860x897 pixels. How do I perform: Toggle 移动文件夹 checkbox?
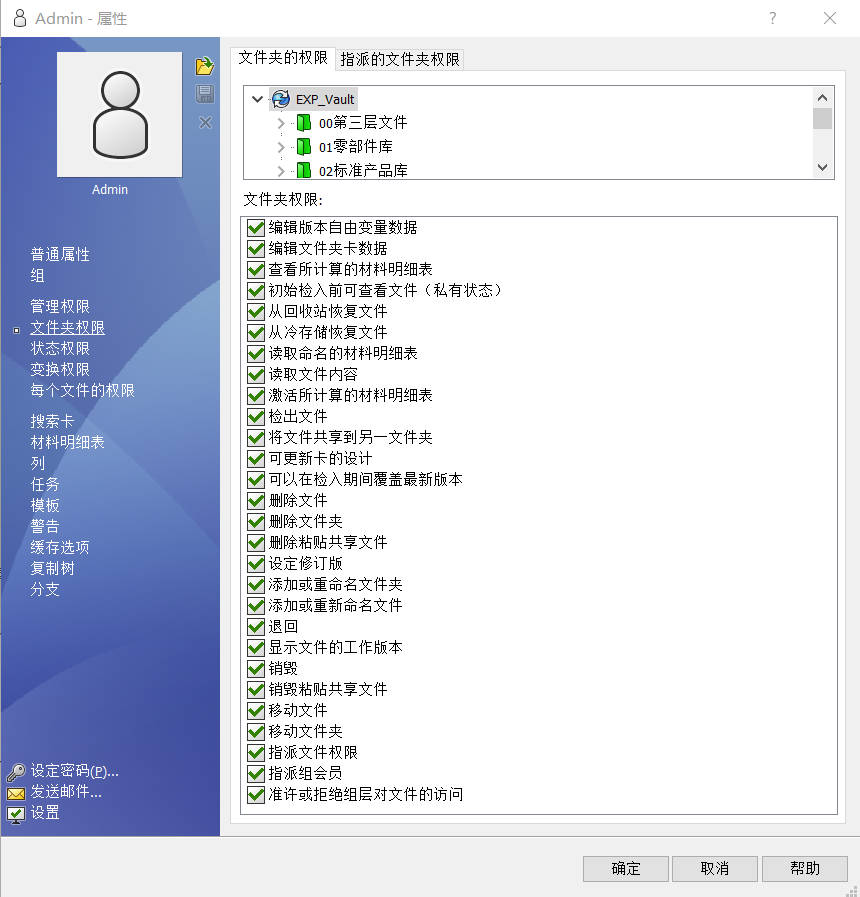click(256, 732)
